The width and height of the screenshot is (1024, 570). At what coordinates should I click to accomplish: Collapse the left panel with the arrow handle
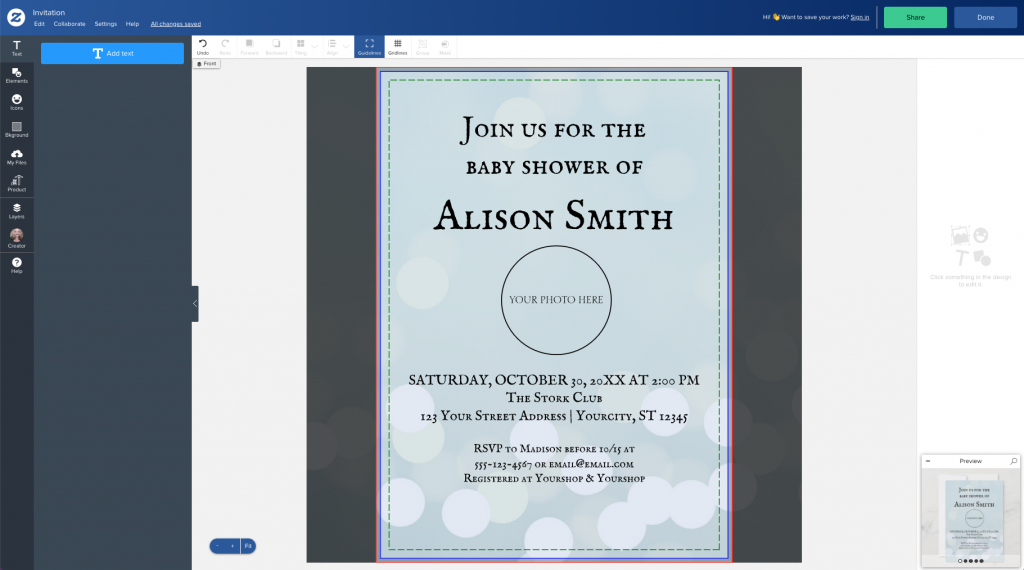(195, 303)
